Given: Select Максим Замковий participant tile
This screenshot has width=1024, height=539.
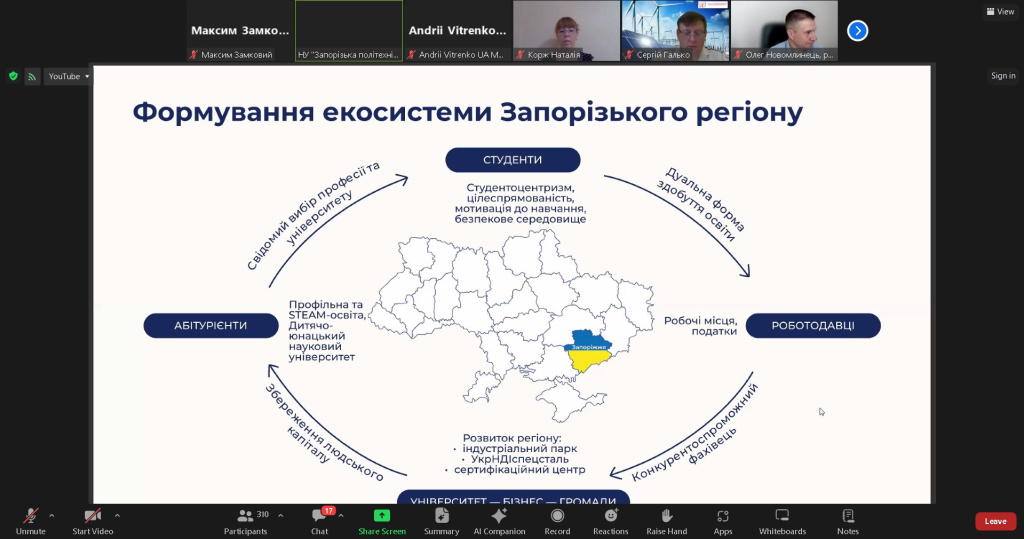Looking at the screenshot, I should click(240, 31).
